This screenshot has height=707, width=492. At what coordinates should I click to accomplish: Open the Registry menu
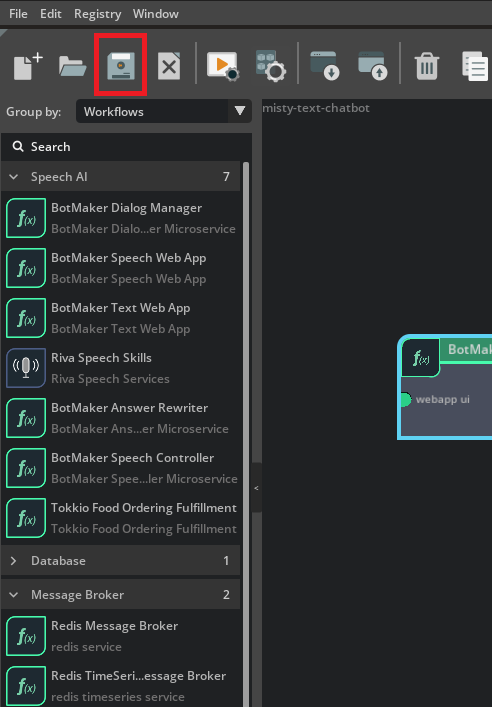97,14
